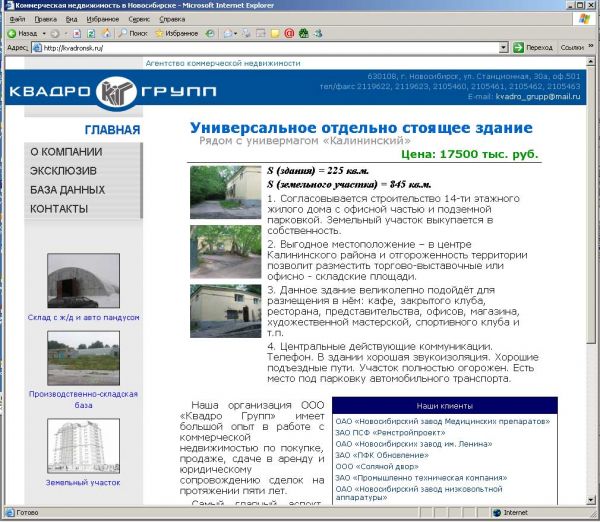
Task: Click the History (журнал) toolbar icon
Action: (210, 34)
